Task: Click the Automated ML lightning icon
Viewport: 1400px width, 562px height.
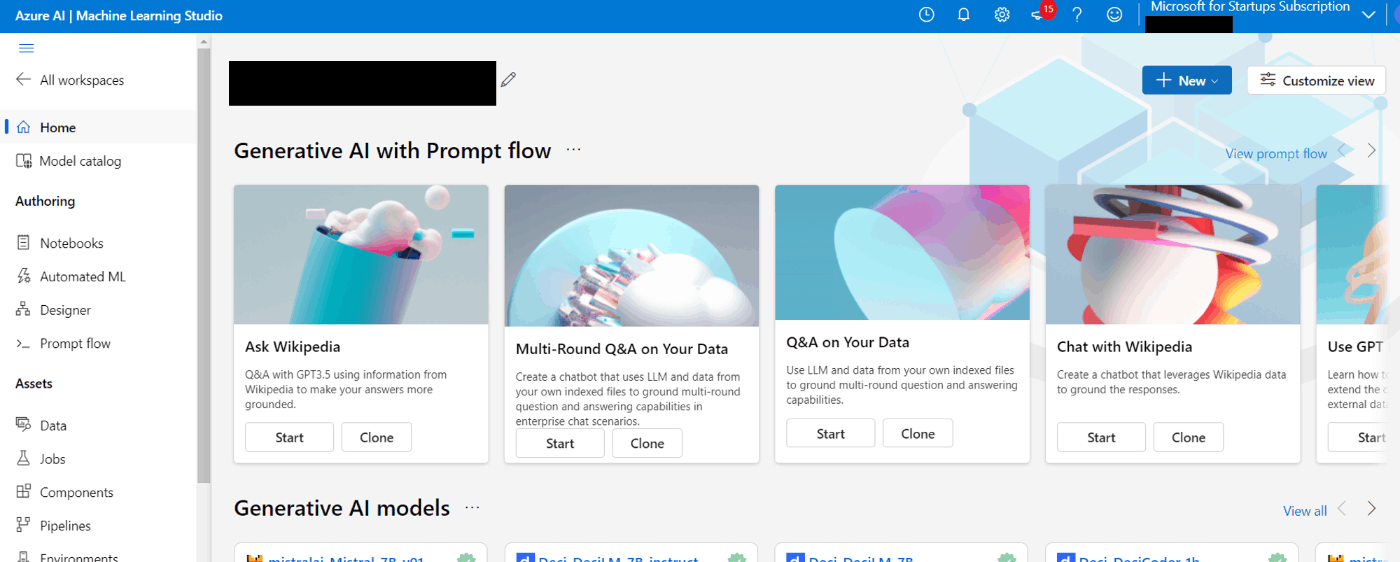Action: pyautogui.click(x=23, y=277)
